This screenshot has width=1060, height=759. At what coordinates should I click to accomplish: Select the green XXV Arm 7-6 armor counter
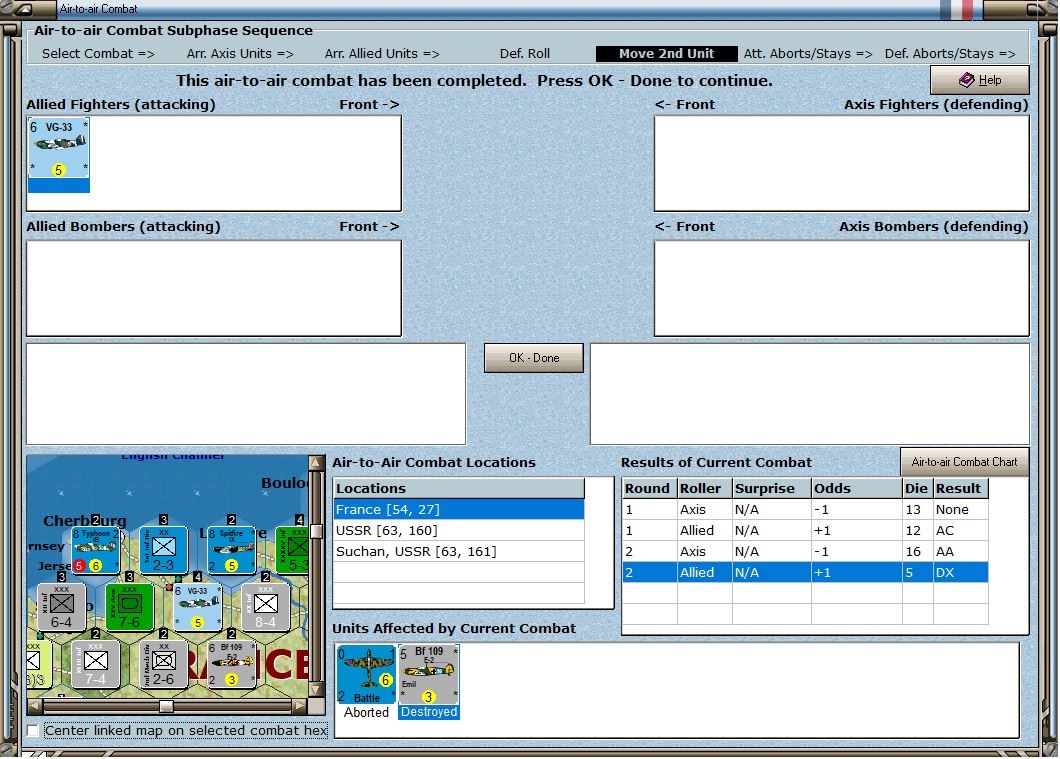coord(129,607)
